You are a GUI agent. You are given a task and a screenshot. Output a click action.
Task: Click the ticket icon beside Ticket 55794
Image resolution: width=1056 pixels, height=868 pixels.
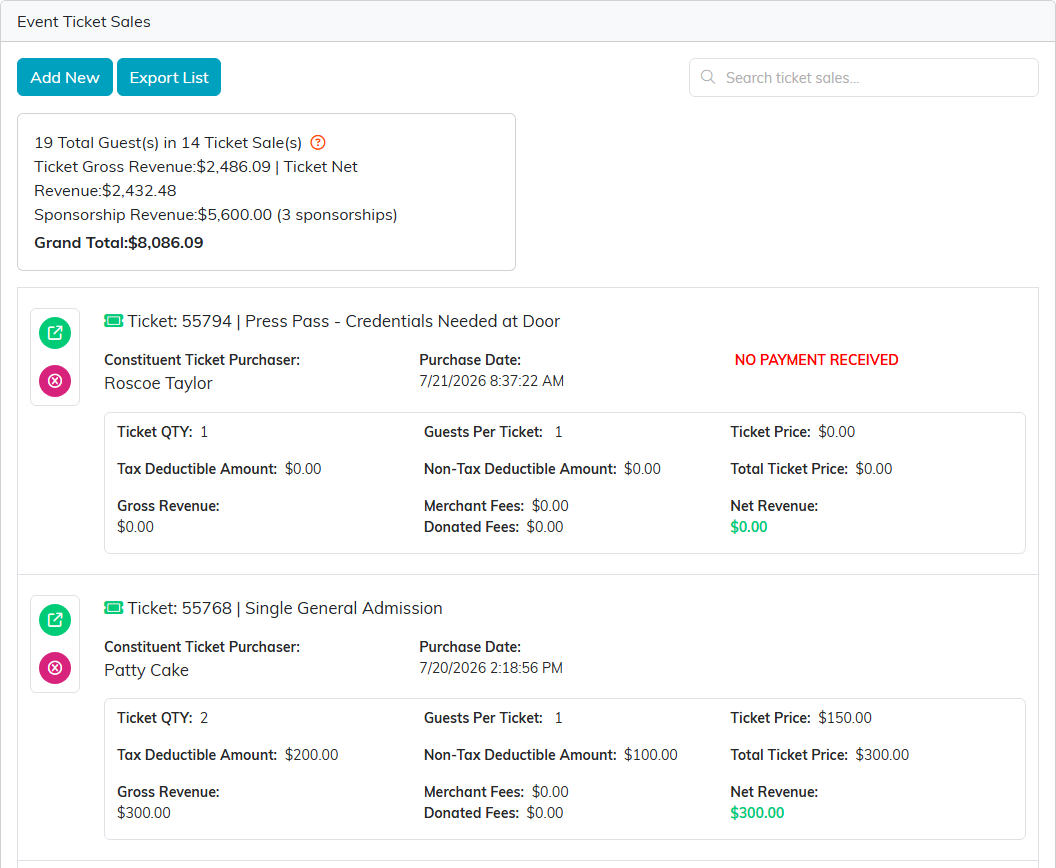pos(113,321)
